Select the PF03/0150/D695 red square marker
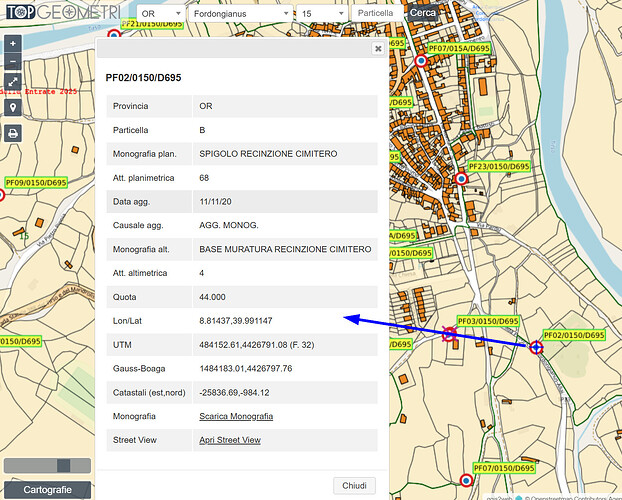This screenshot has height=500, width=622. 448,334
